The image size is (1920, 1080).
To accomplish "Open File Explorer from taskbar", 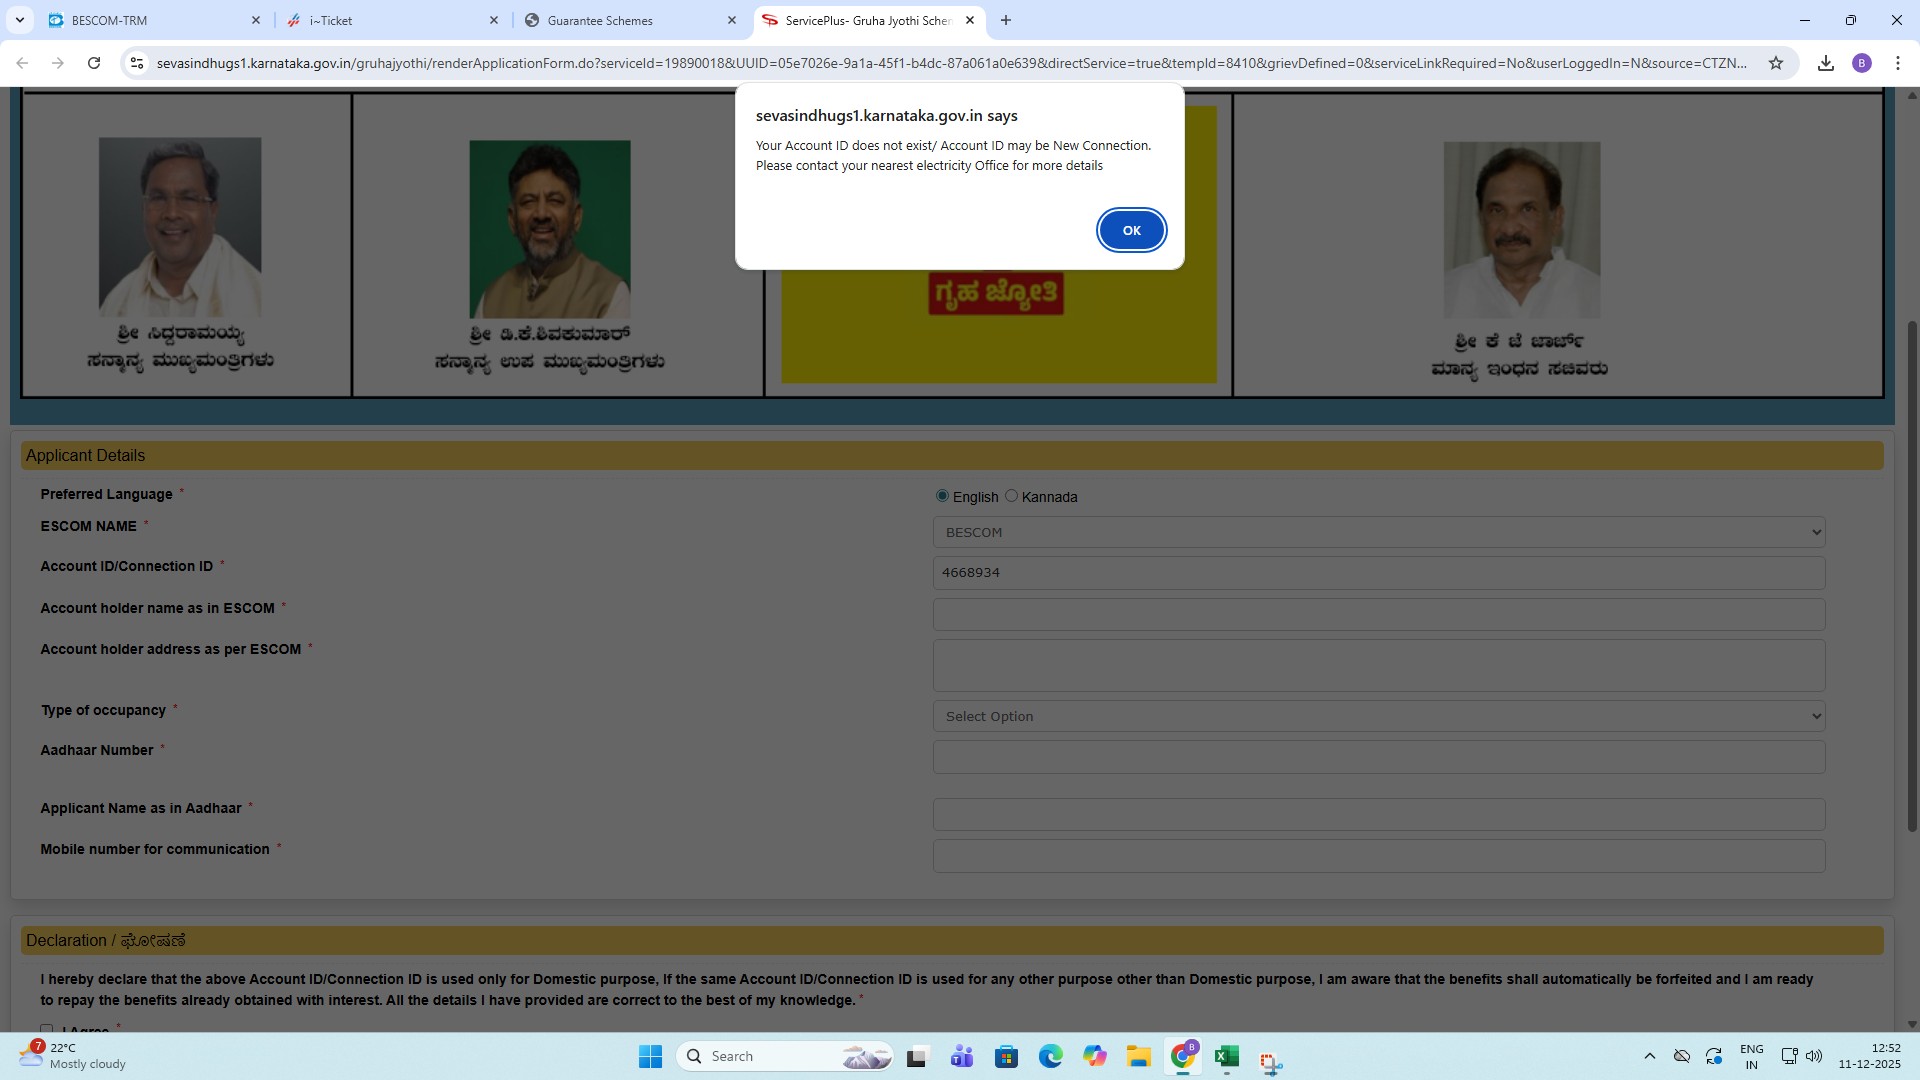I will pos(1138,1056).
